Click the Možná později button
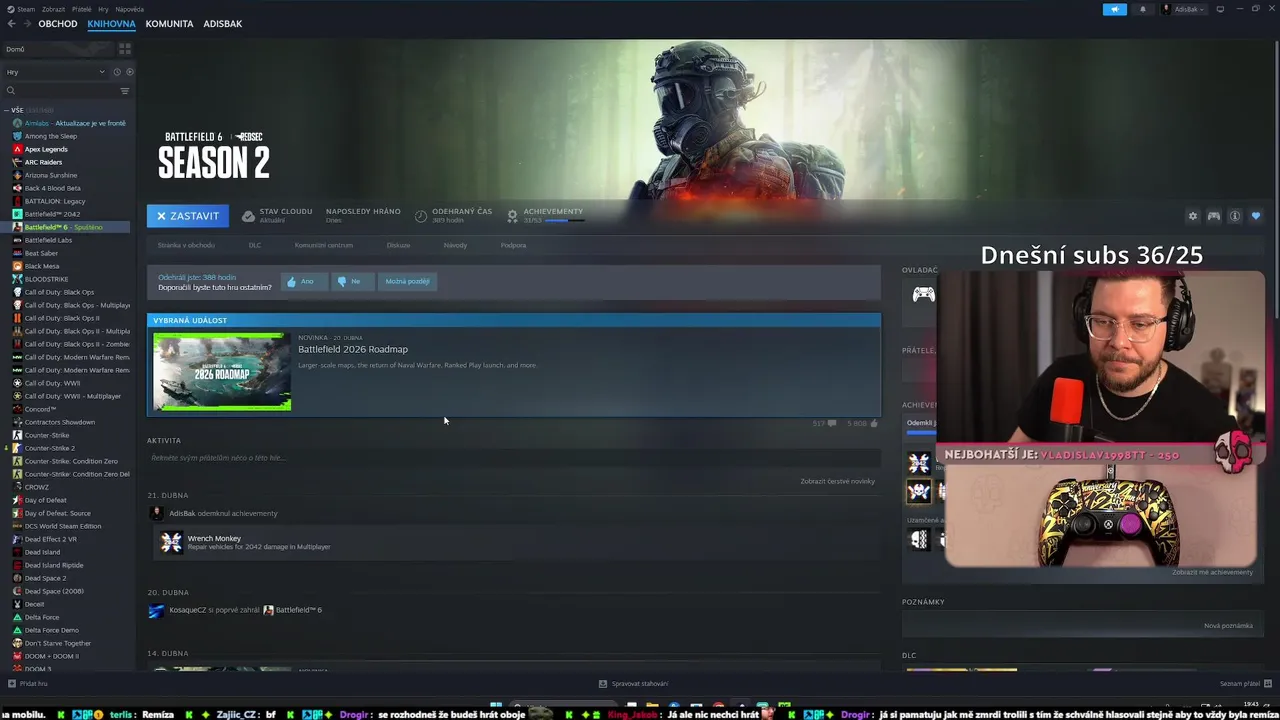The image size is (1280, 720). (407, 281)
